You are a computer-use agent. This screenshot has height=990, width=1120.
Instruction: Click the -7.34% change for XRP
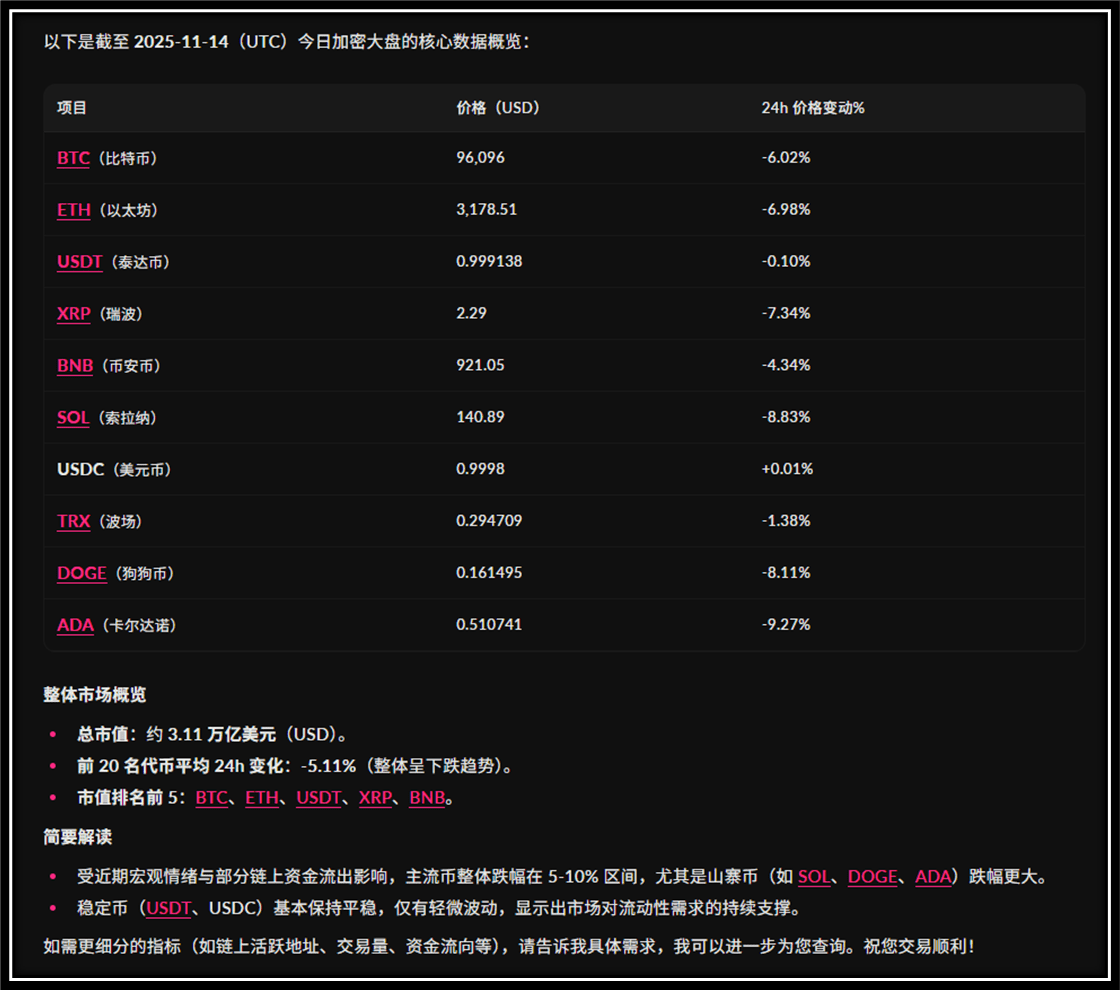click(x=786, y=313)
